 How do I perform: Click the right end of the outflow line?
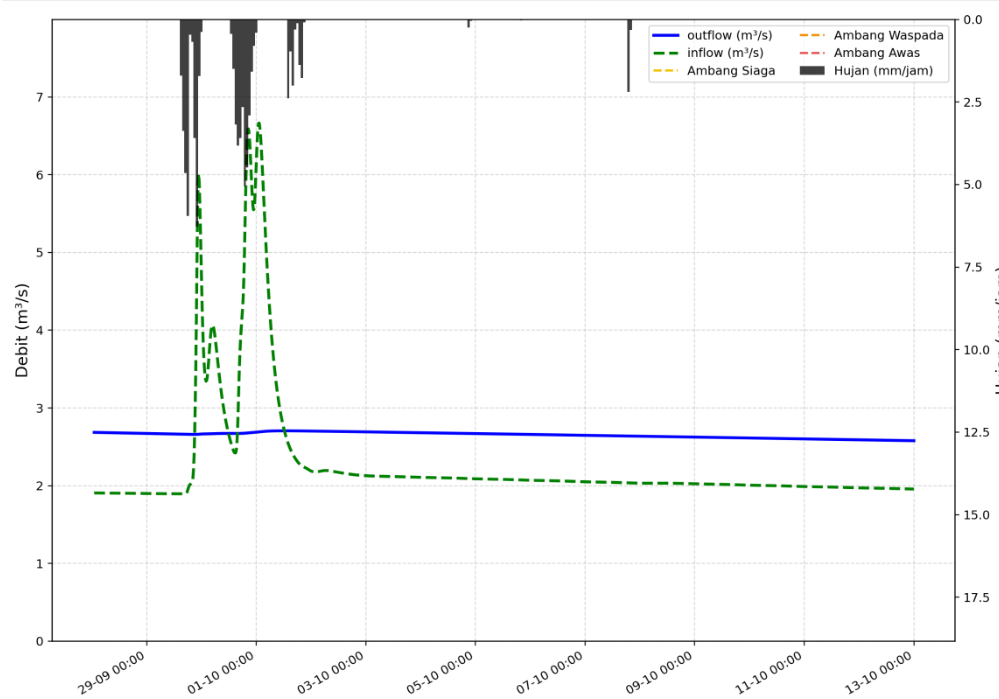click(914, 441)
